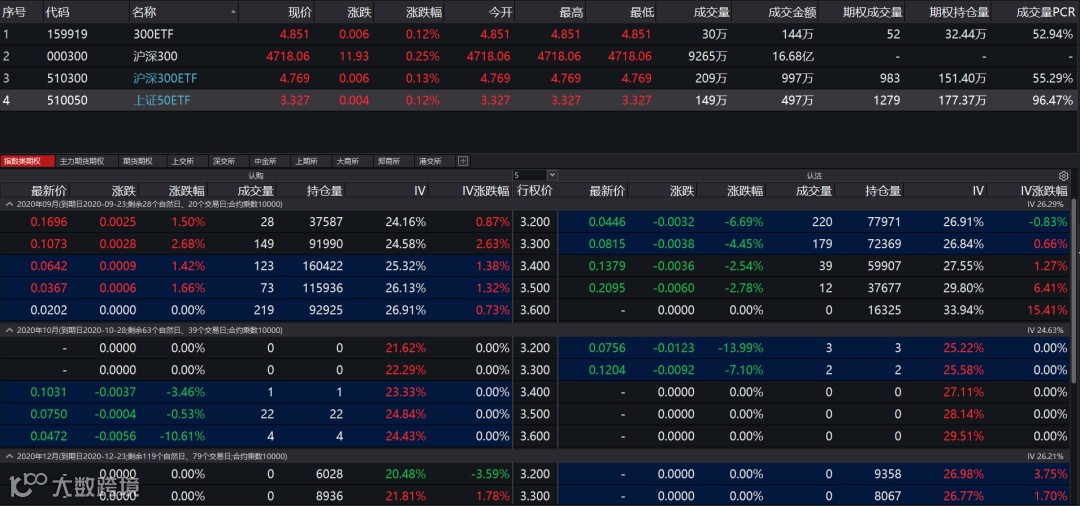The height and width of the screenshot is (506, 1080).
Task: Select call price 0.1696 in September
Action: [x=49, y=222]
